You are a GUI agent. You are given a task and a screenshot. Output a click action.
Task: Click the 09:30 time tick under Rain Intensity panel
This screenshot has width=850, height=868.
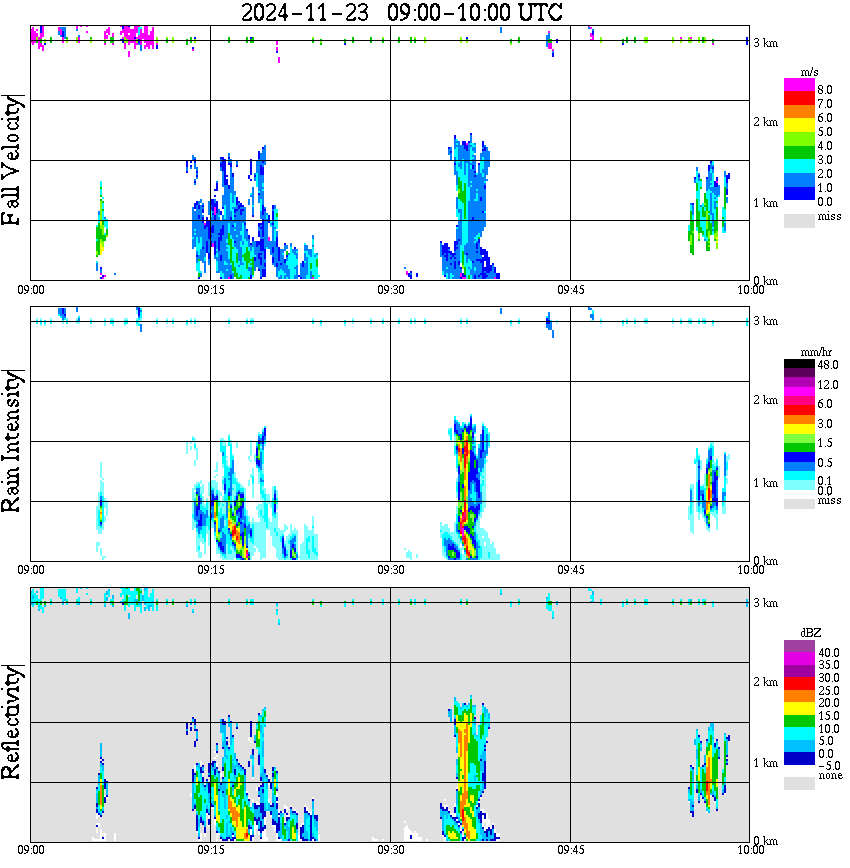(390, 570)
